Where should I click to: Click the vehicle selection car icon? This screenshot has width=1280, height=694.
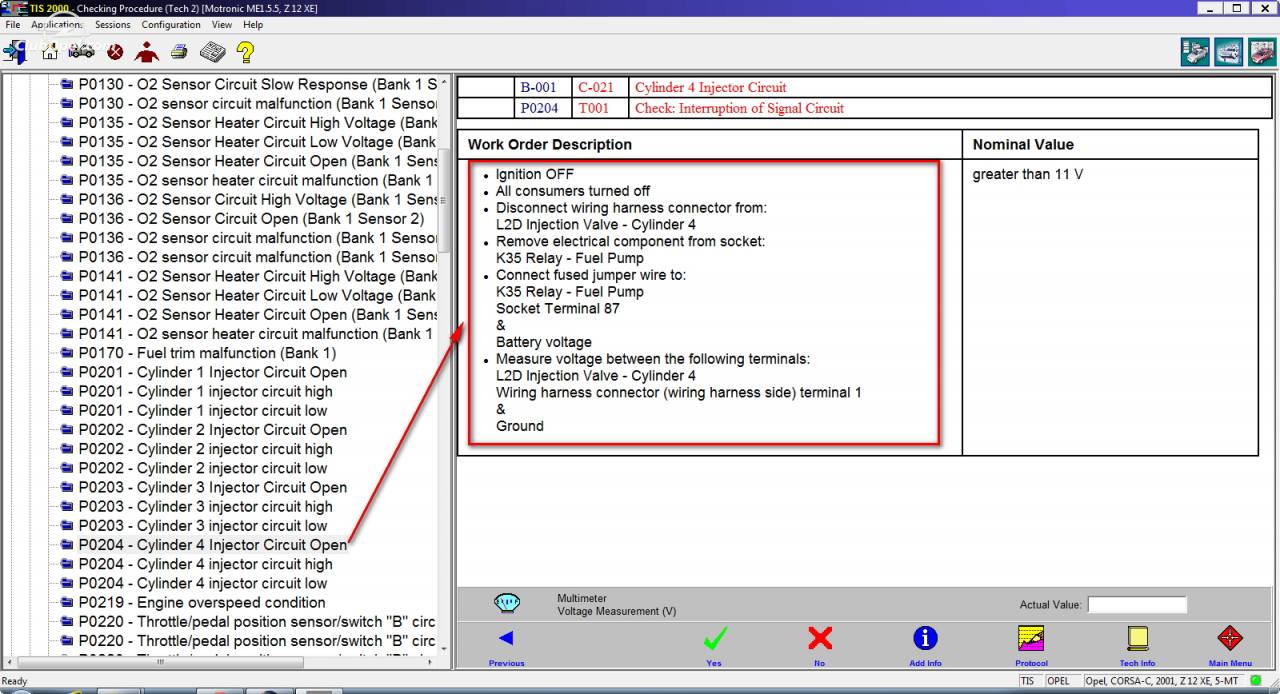[81, 52]
